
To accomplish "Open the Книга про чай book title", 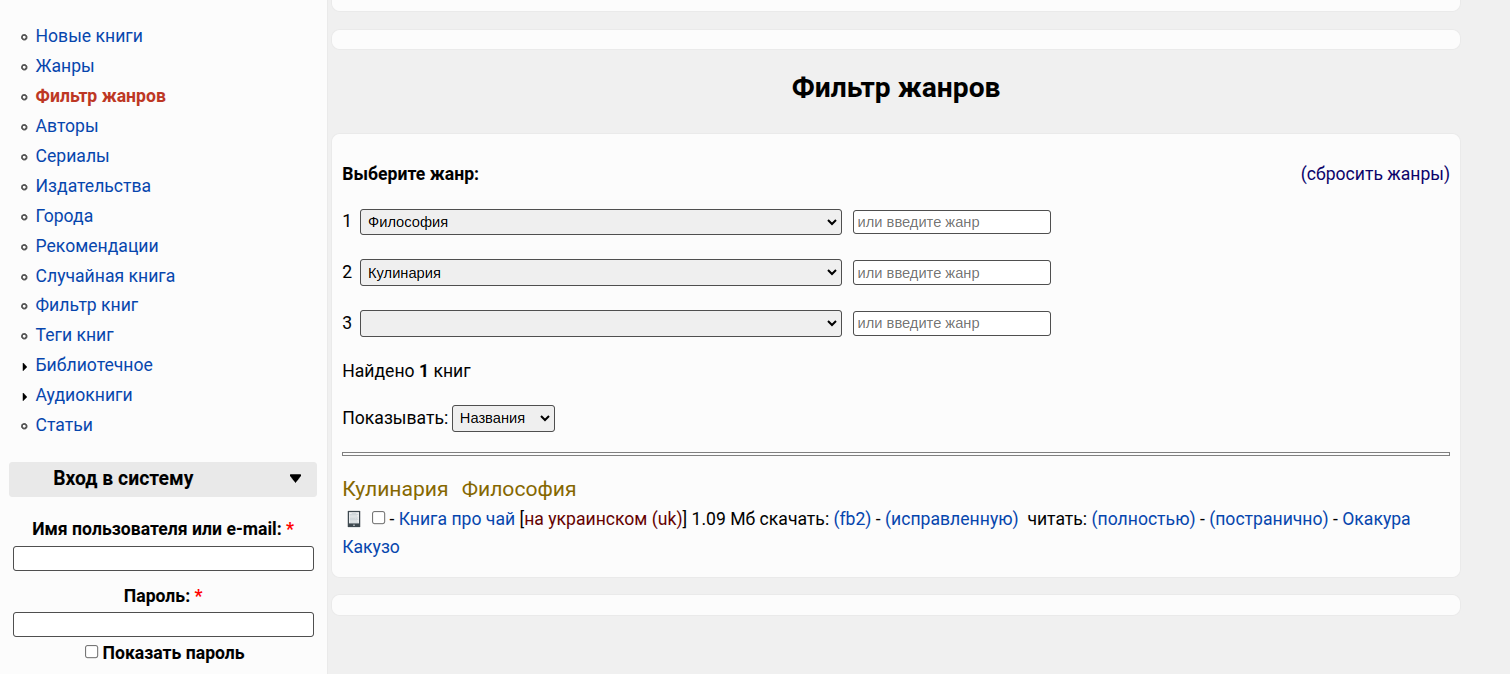I will [x=457, y=519].
